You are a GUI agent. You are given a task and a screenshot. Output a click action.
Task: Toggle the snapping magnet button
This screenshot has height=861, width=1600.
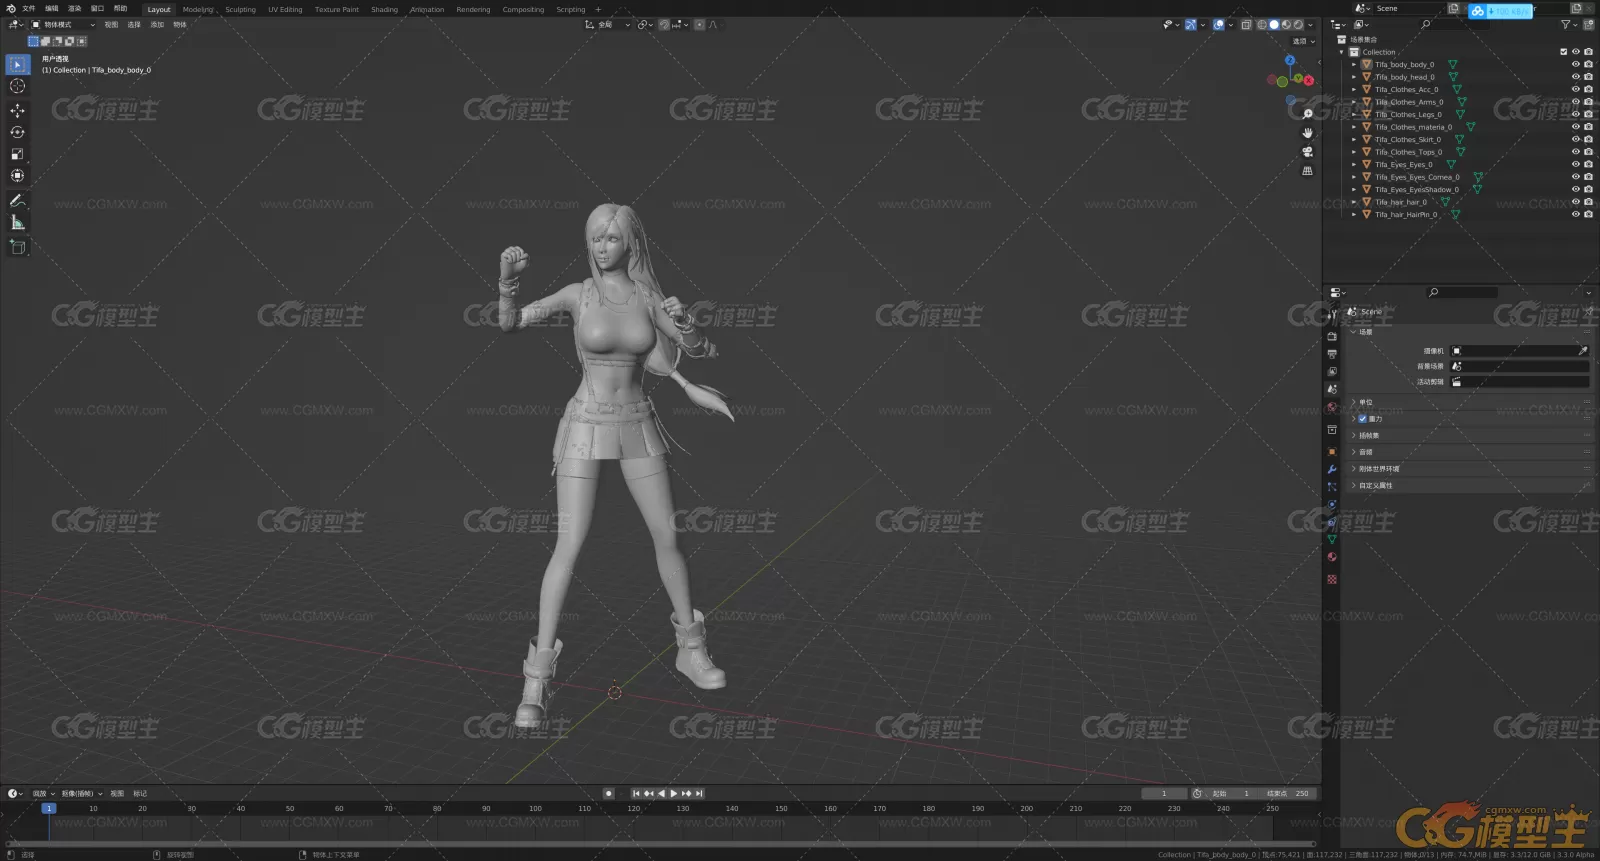[x=664, y=24]
